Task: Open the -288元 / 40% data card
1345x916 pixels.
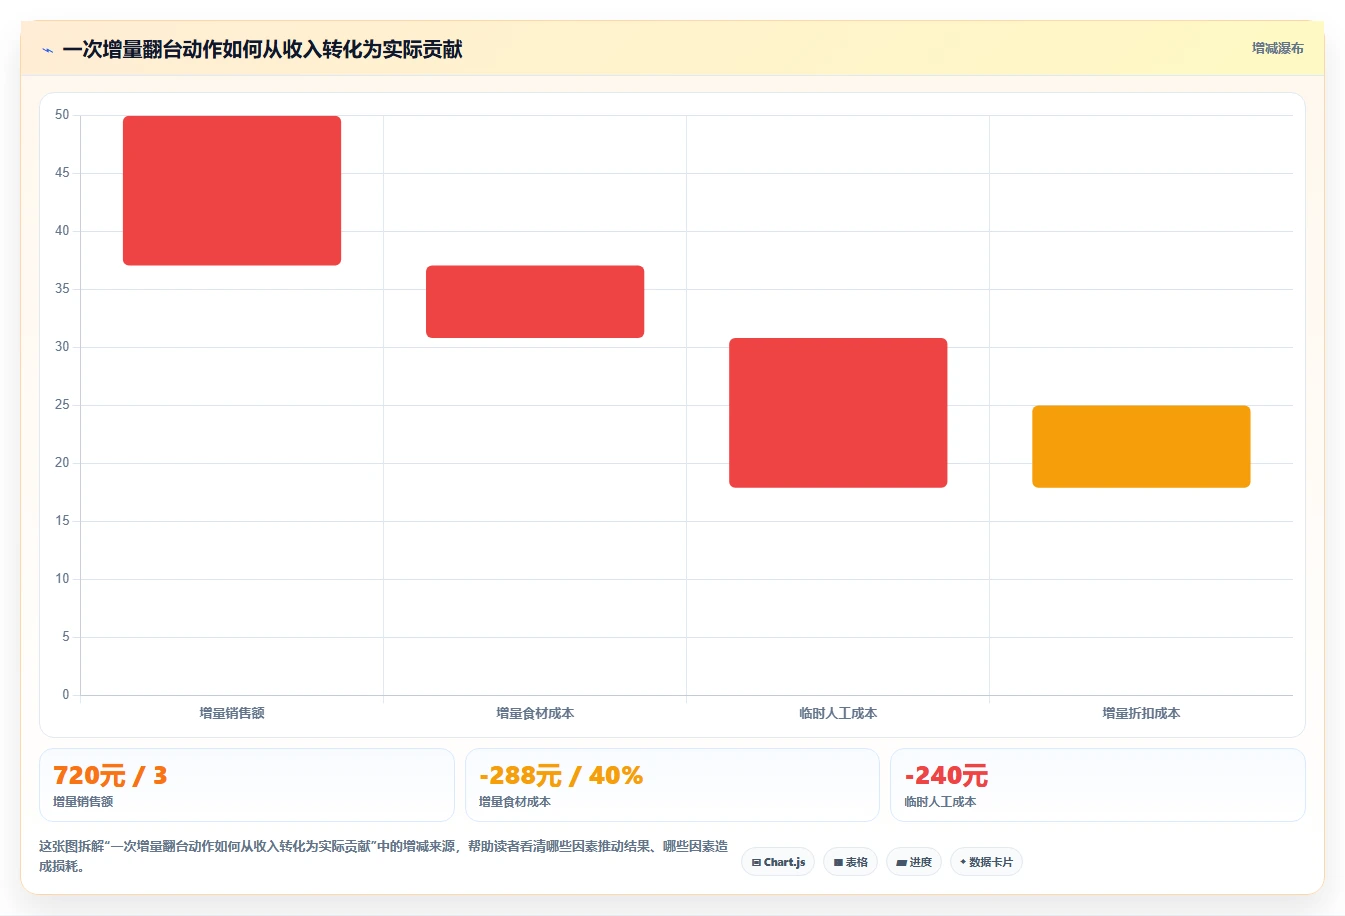Action: point(672,785)
